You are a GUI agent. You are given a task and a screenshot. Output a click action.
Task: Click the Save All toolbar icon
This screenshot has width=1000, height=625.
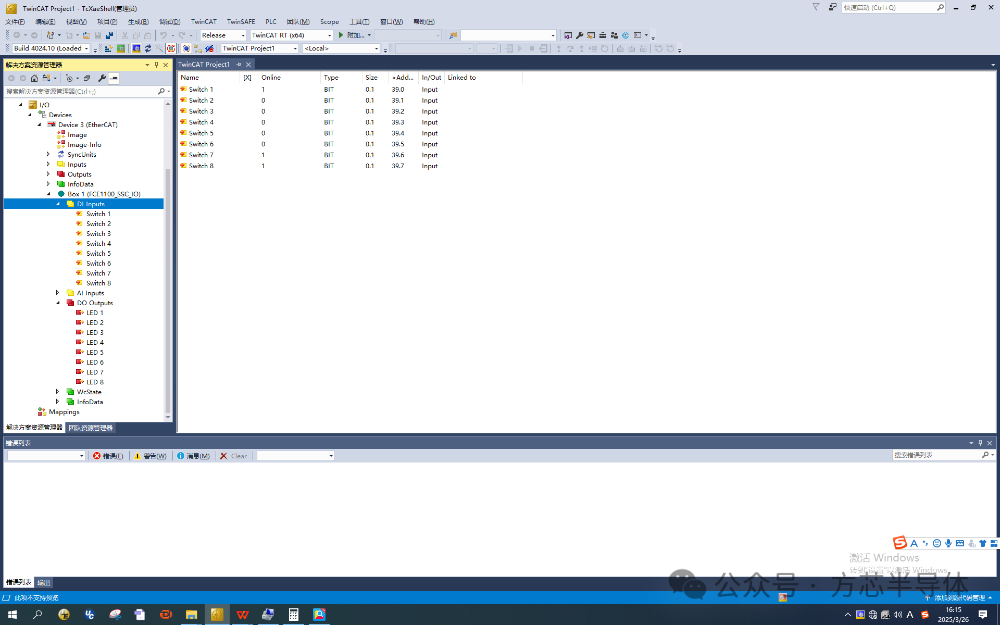click(x=109, y=35)
